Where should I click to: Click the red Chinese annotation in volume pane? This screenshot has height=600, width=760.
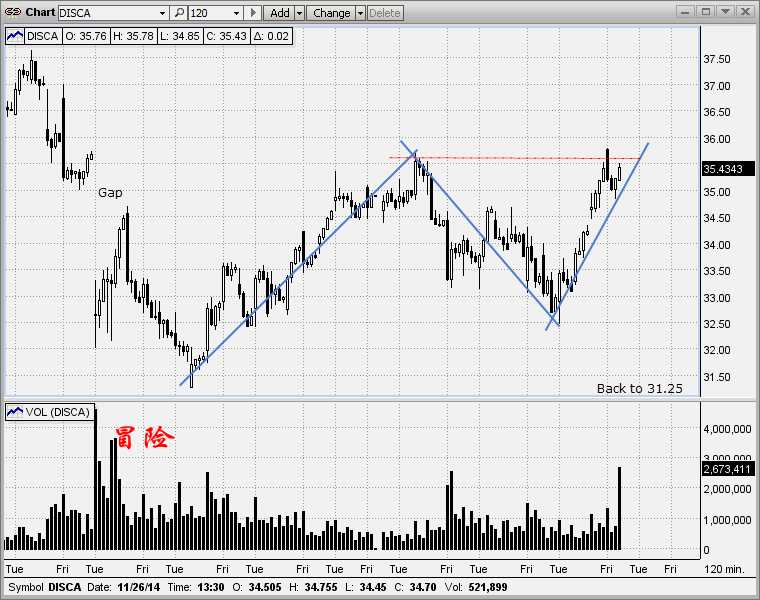(144, 438)
